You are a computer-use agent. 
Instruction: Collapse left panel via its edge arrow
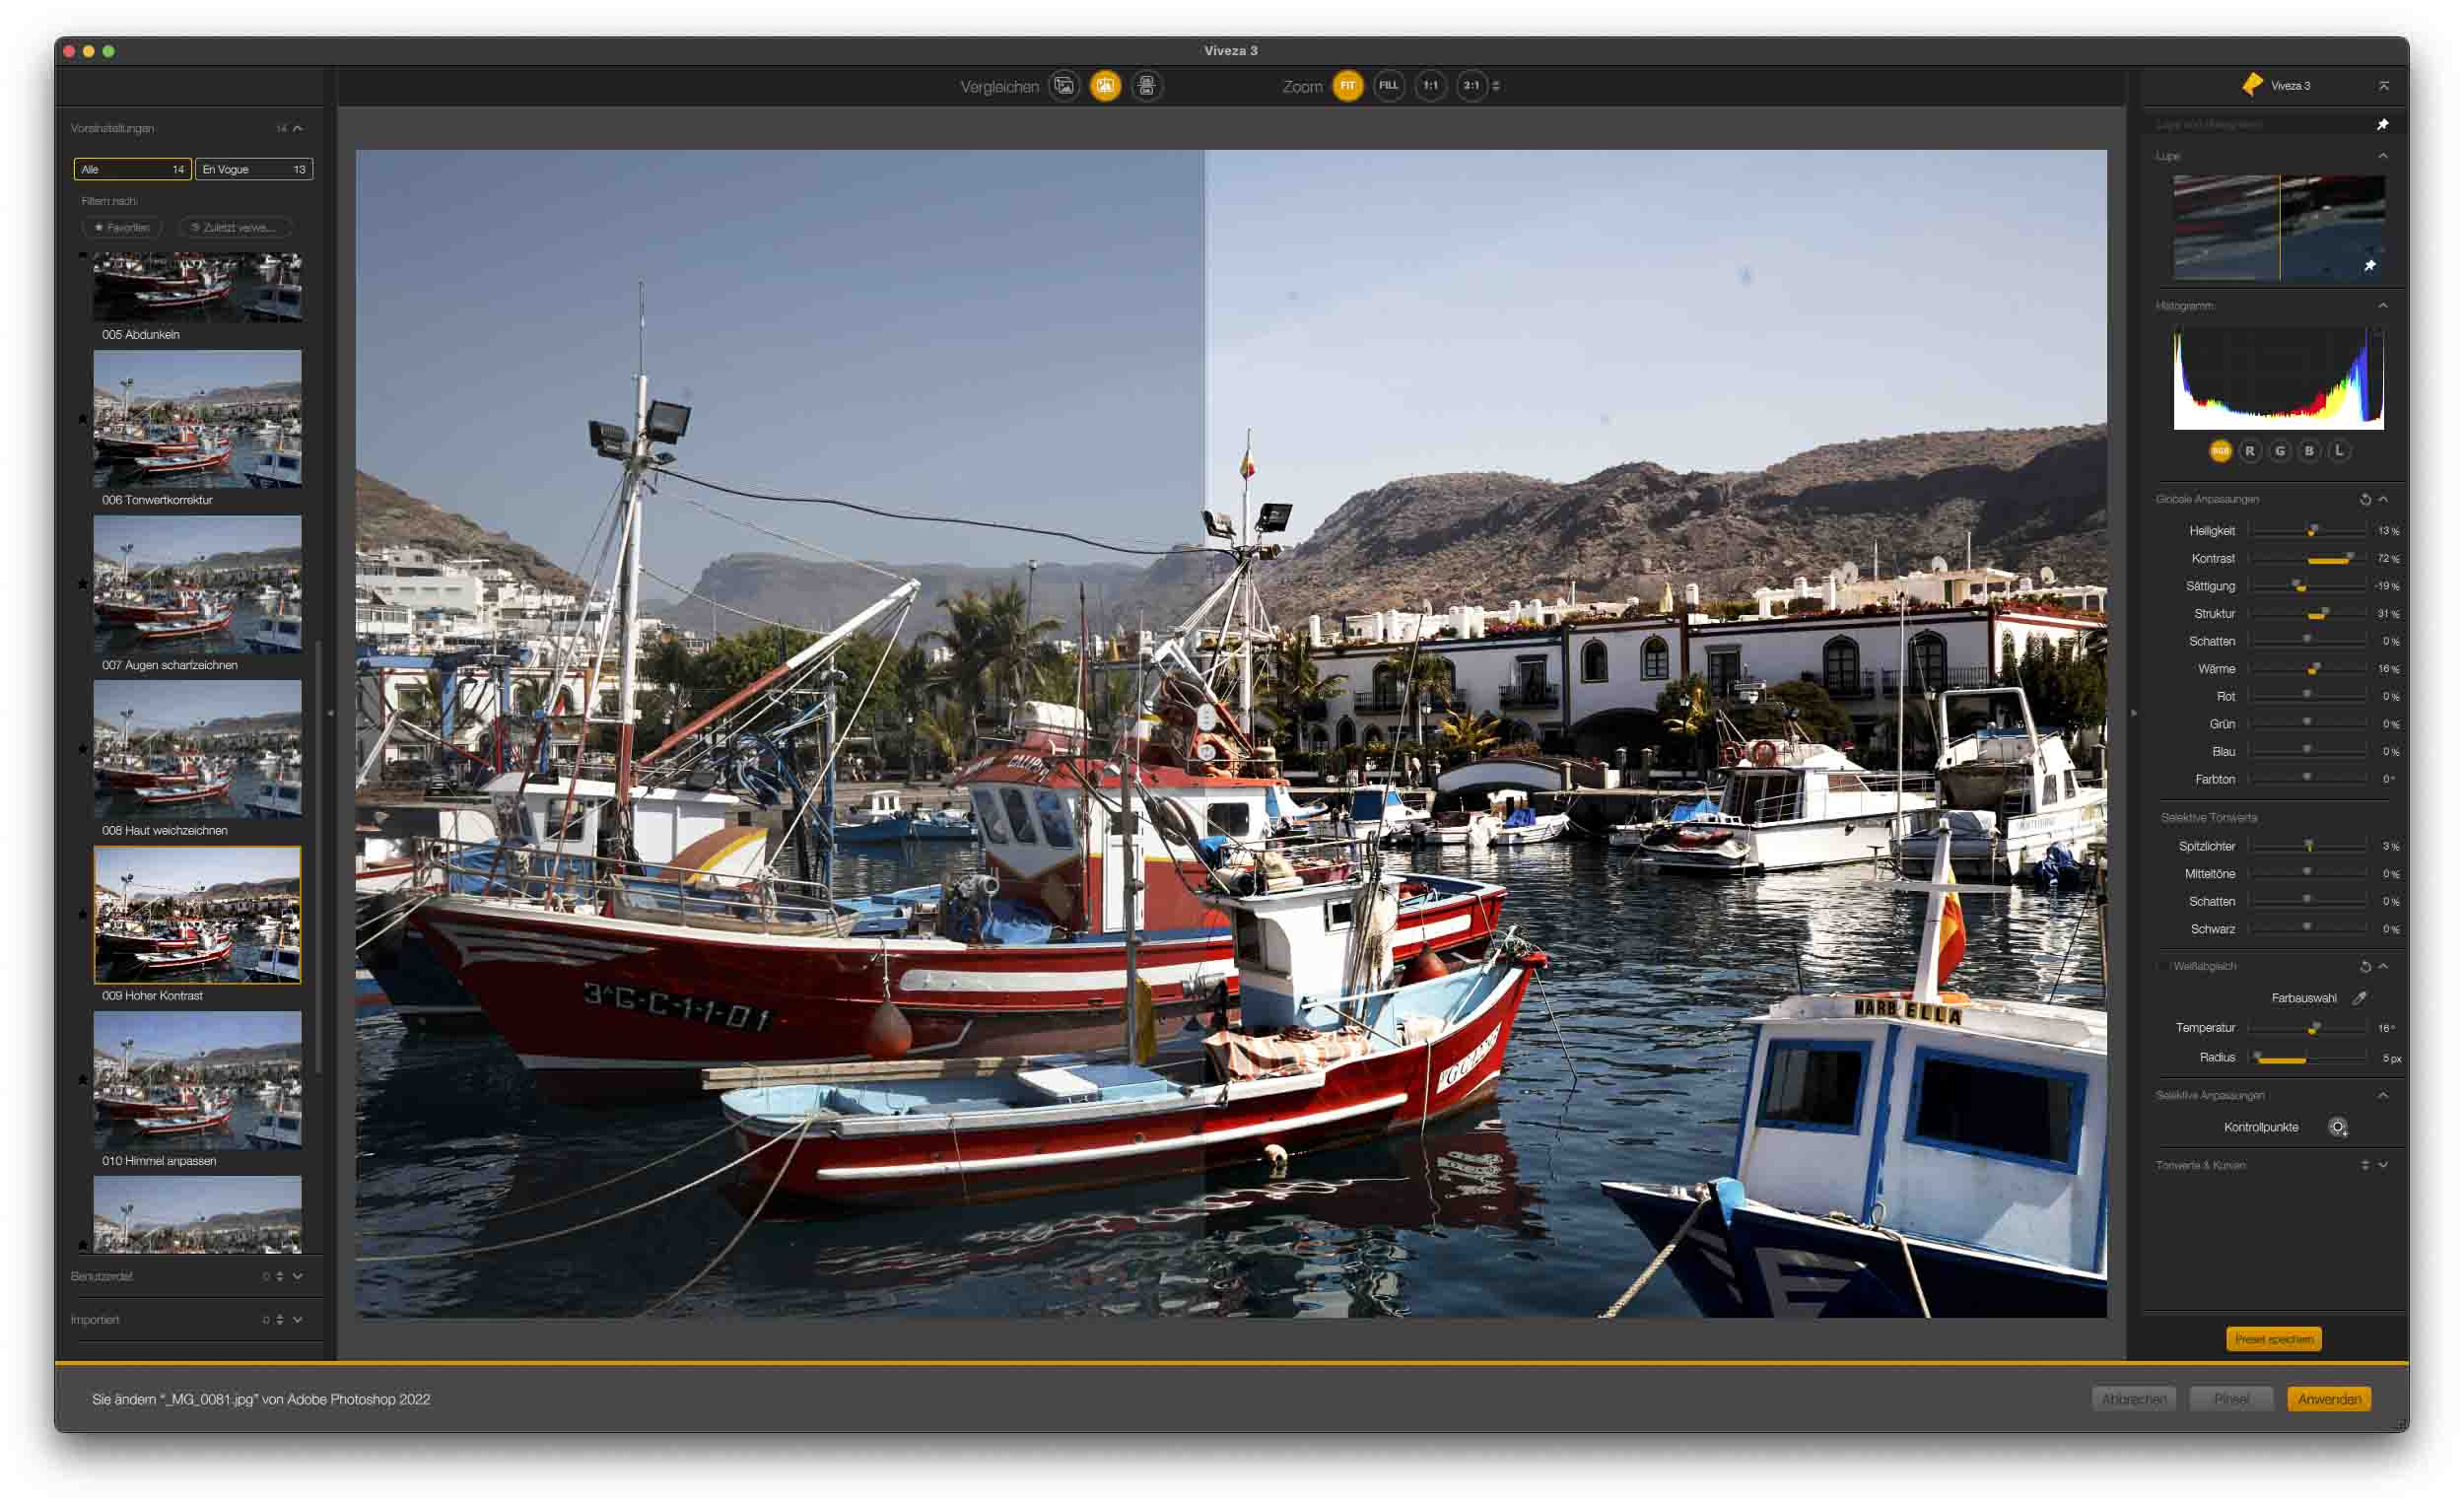point(330,713)
